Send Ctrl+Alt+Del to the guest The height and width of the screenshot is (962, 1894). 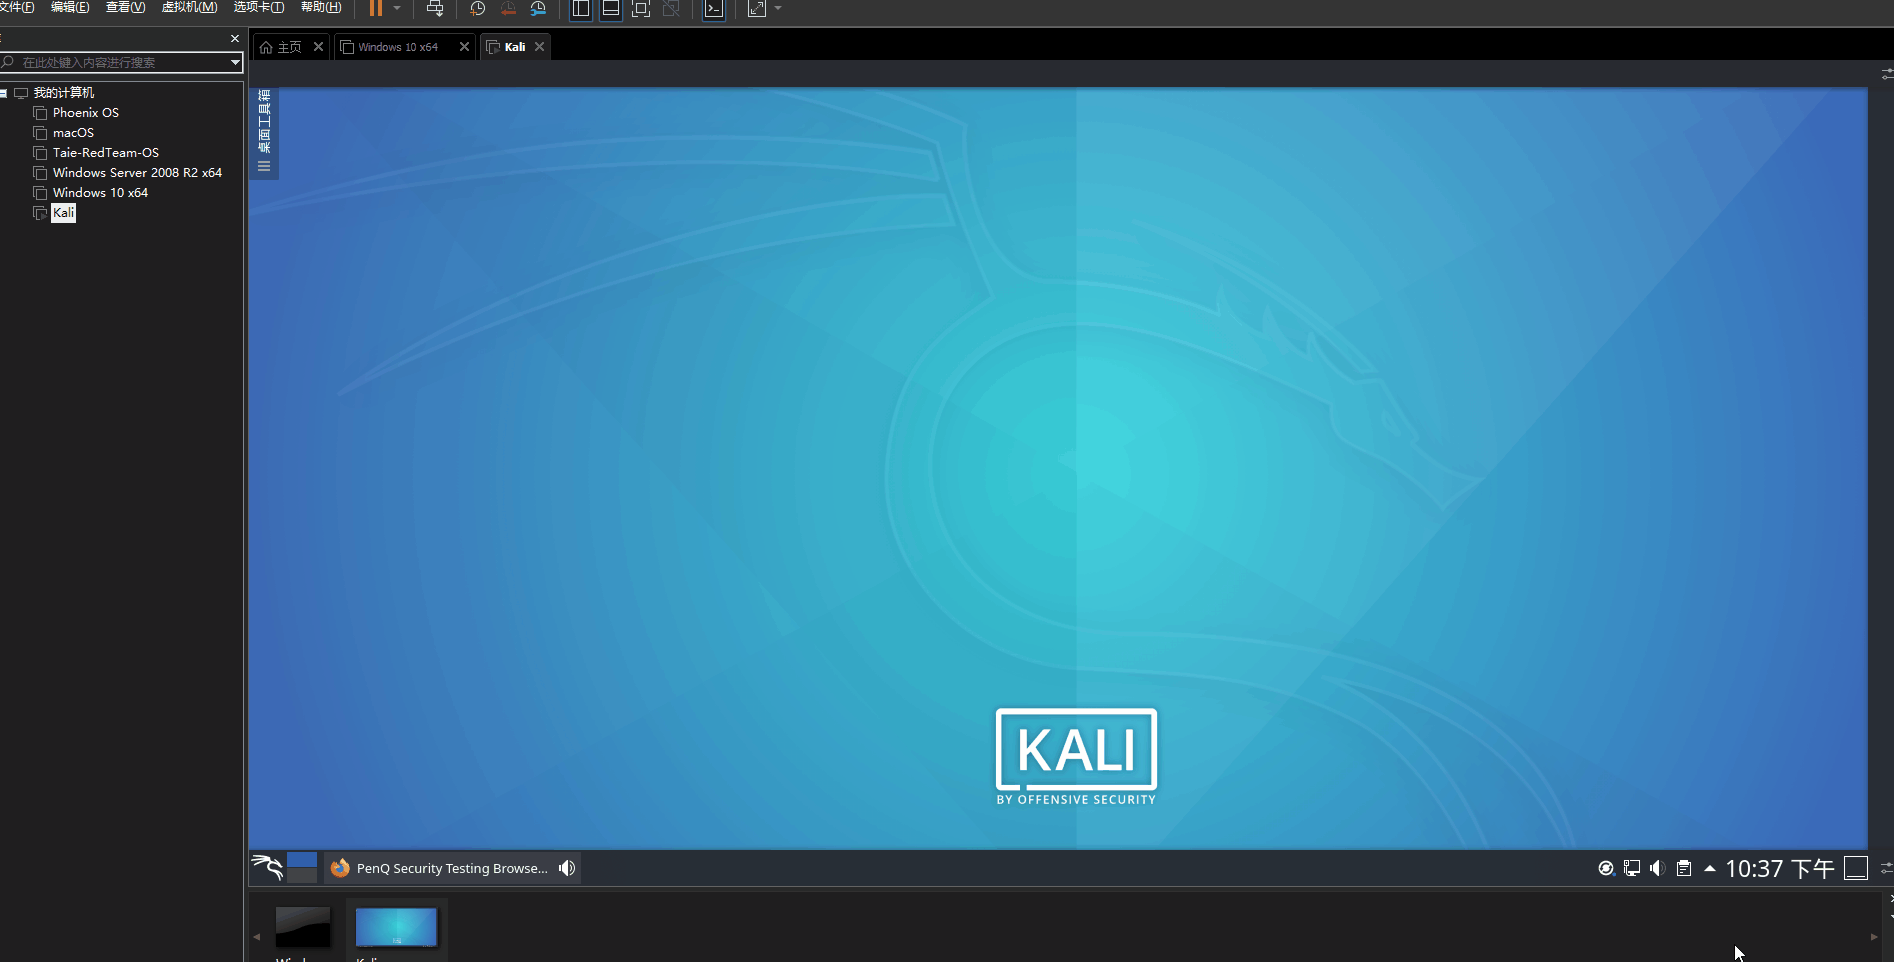point(435,8)
